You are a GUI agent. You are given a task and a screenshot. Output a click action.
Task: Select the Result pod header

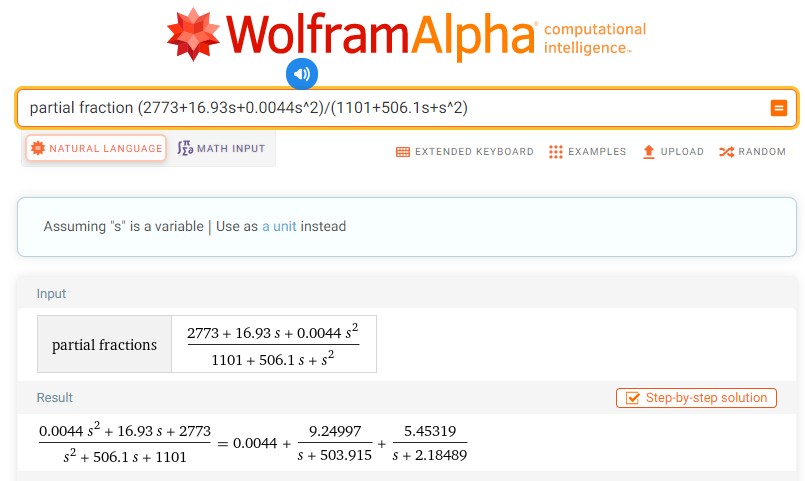(x=54, y=398)
